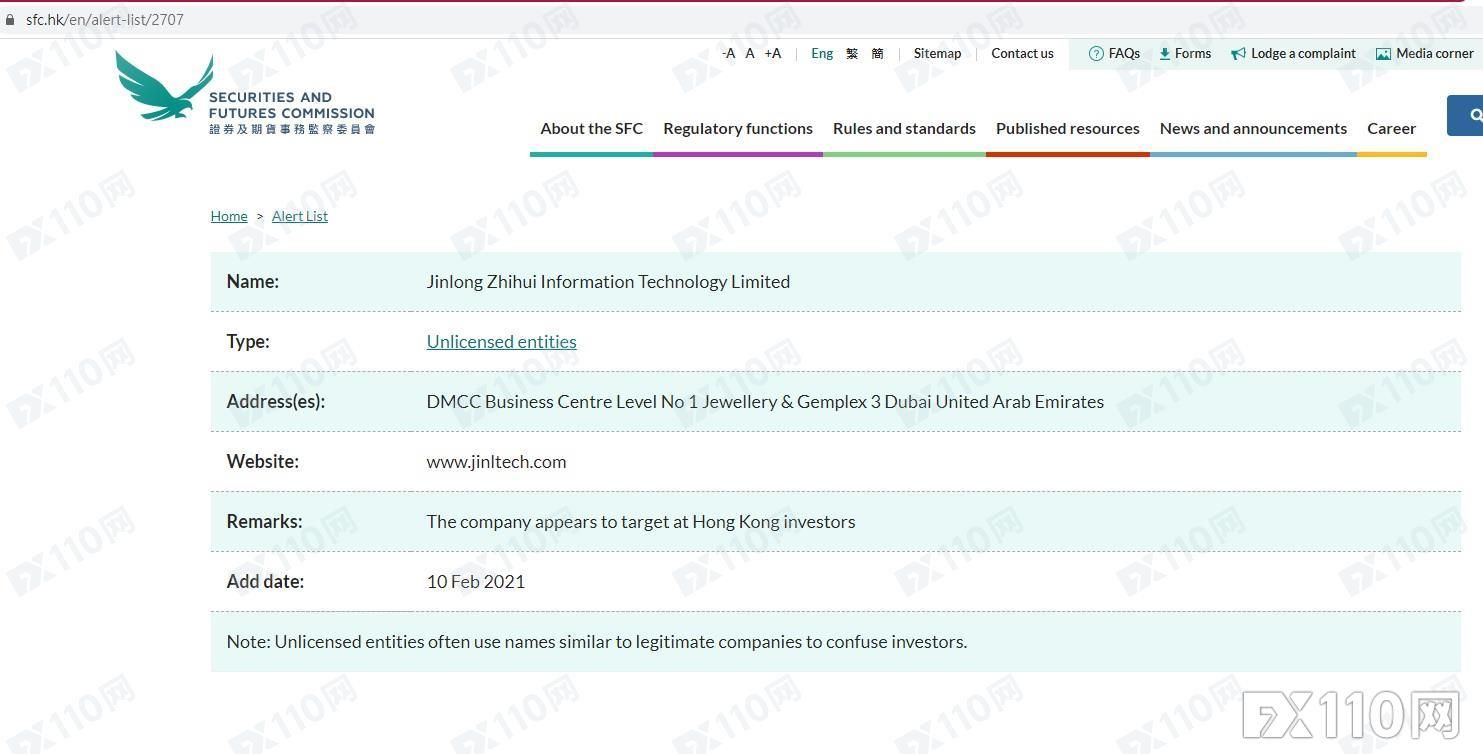
Task: Click the browser URL address field
Action: pyautogui.click(x=400, y=20)
